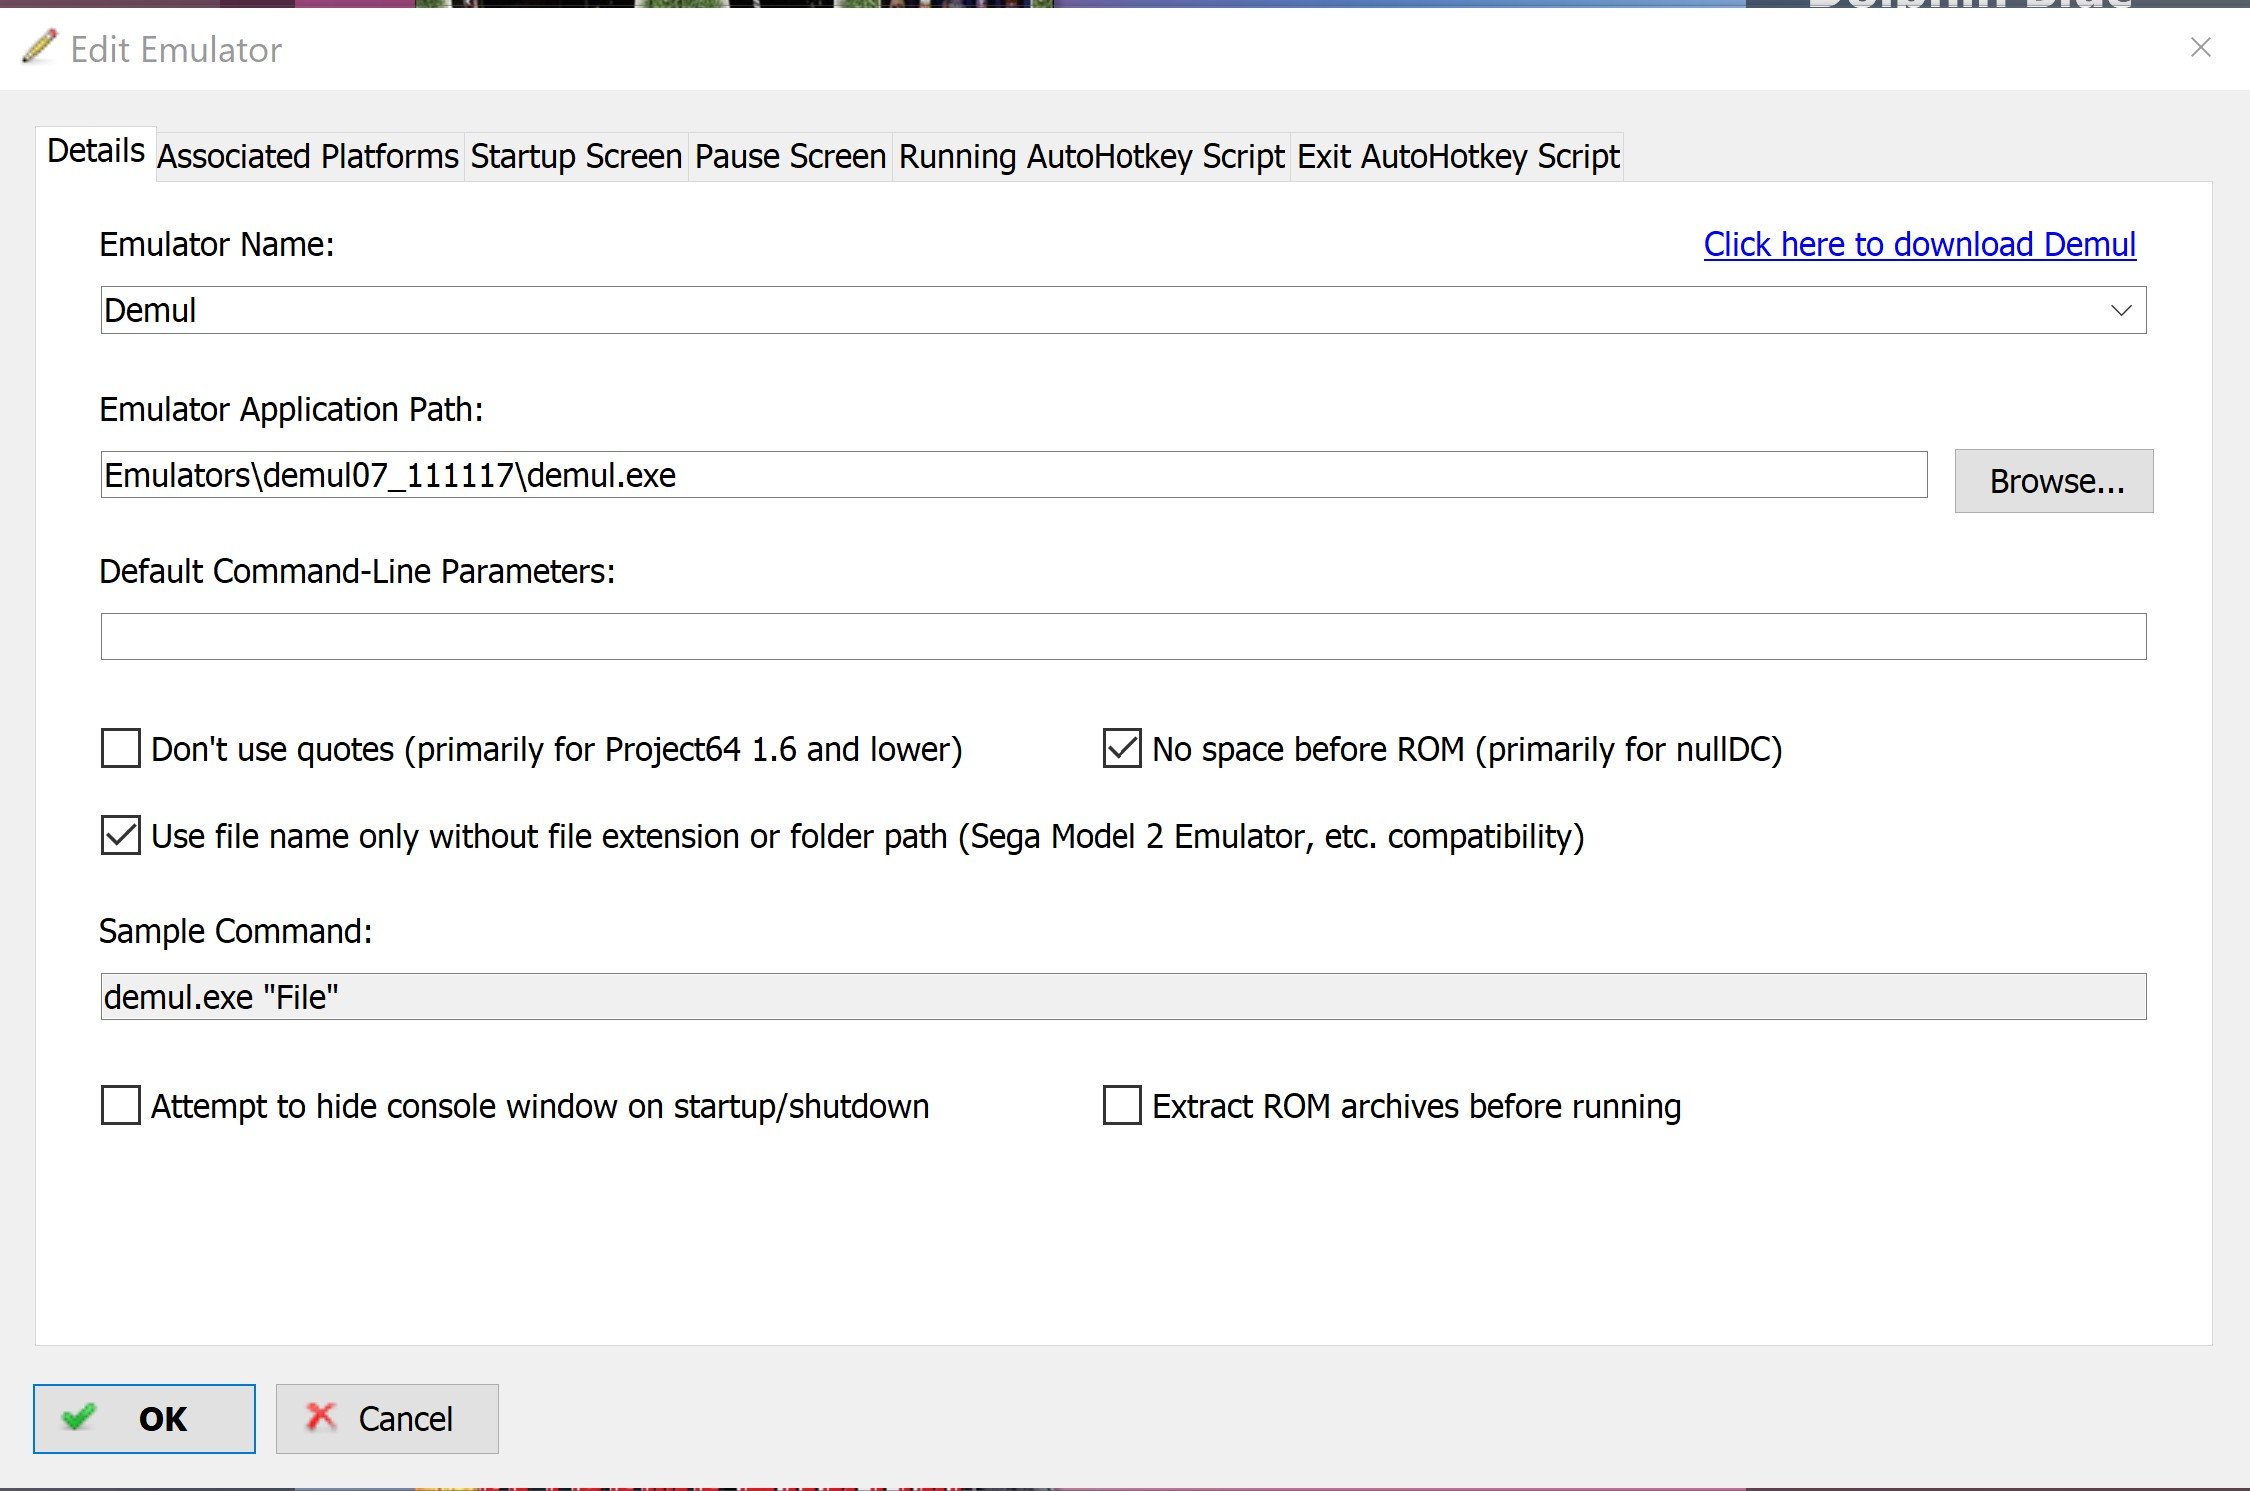Click the Default Command-Line Parameters: label
This screenshot has height=1491, width=2250.
point(357,571)
